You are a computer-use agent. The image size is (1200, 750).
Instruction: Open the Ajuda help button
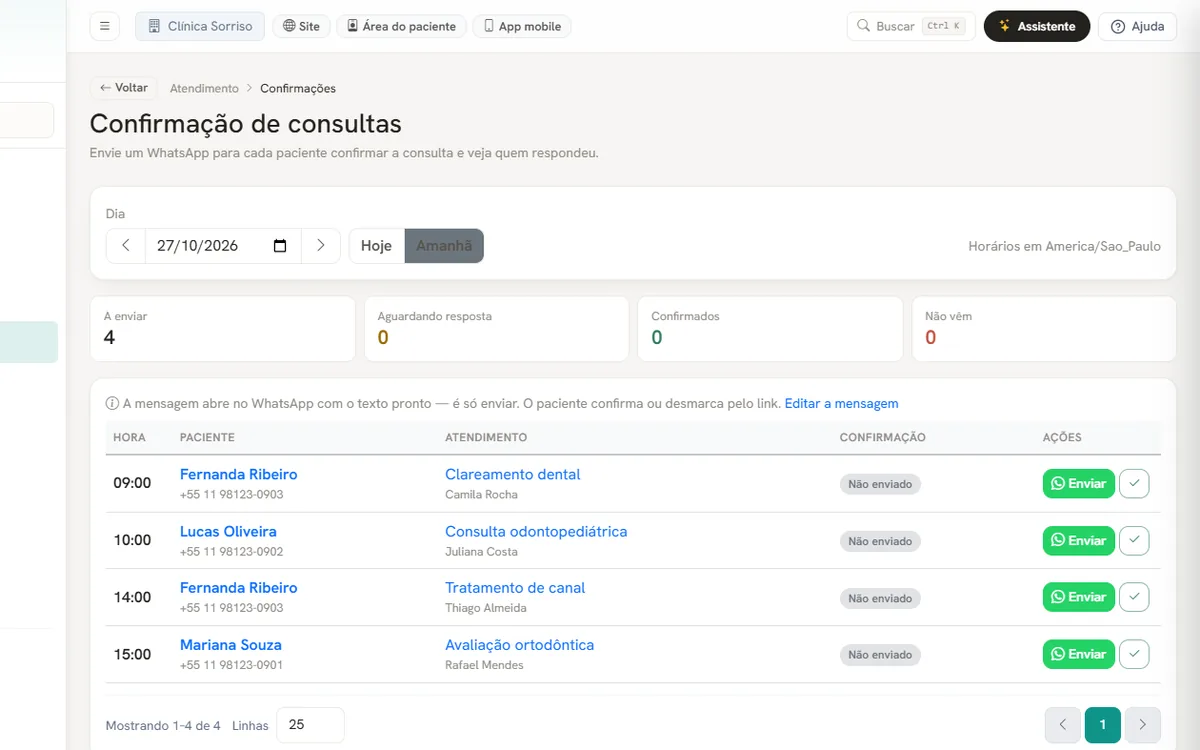coord(1137,26)
